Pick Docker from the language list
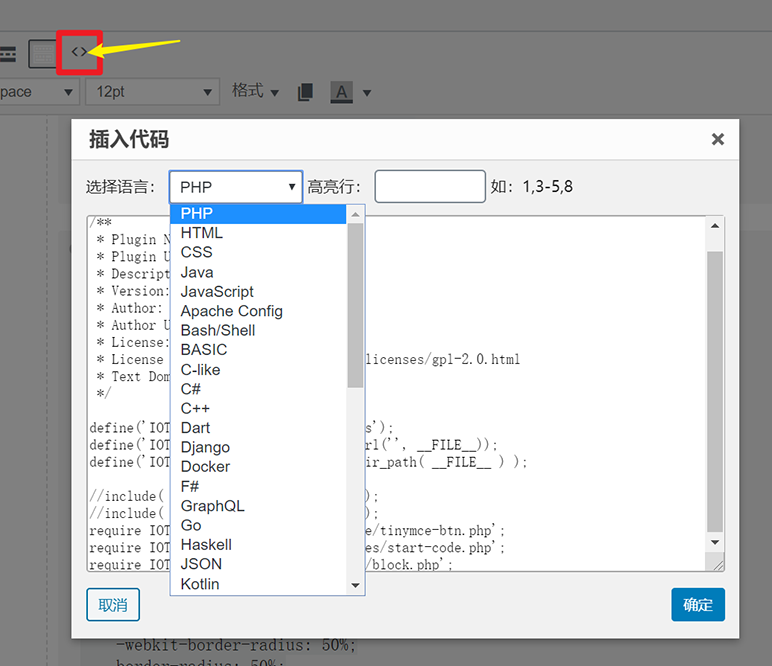The height and width of the screenshot is (666, 772). pyautogui.click(x=258, y=467)
